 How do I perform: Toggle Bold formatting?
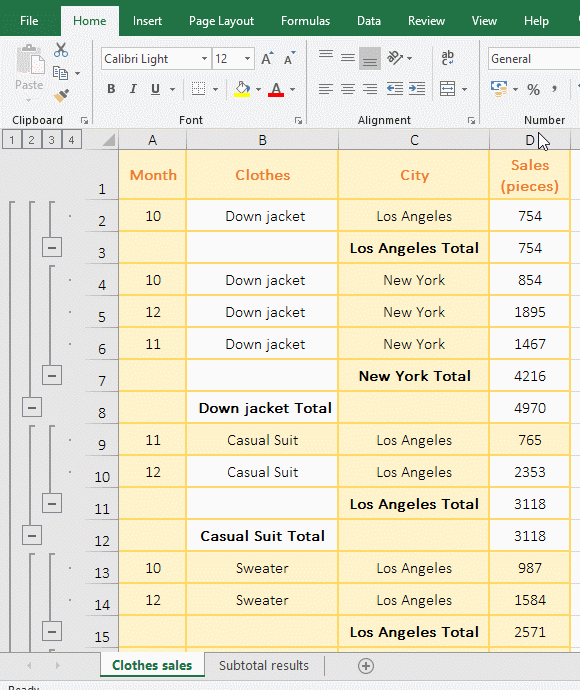tap(111, 89)
